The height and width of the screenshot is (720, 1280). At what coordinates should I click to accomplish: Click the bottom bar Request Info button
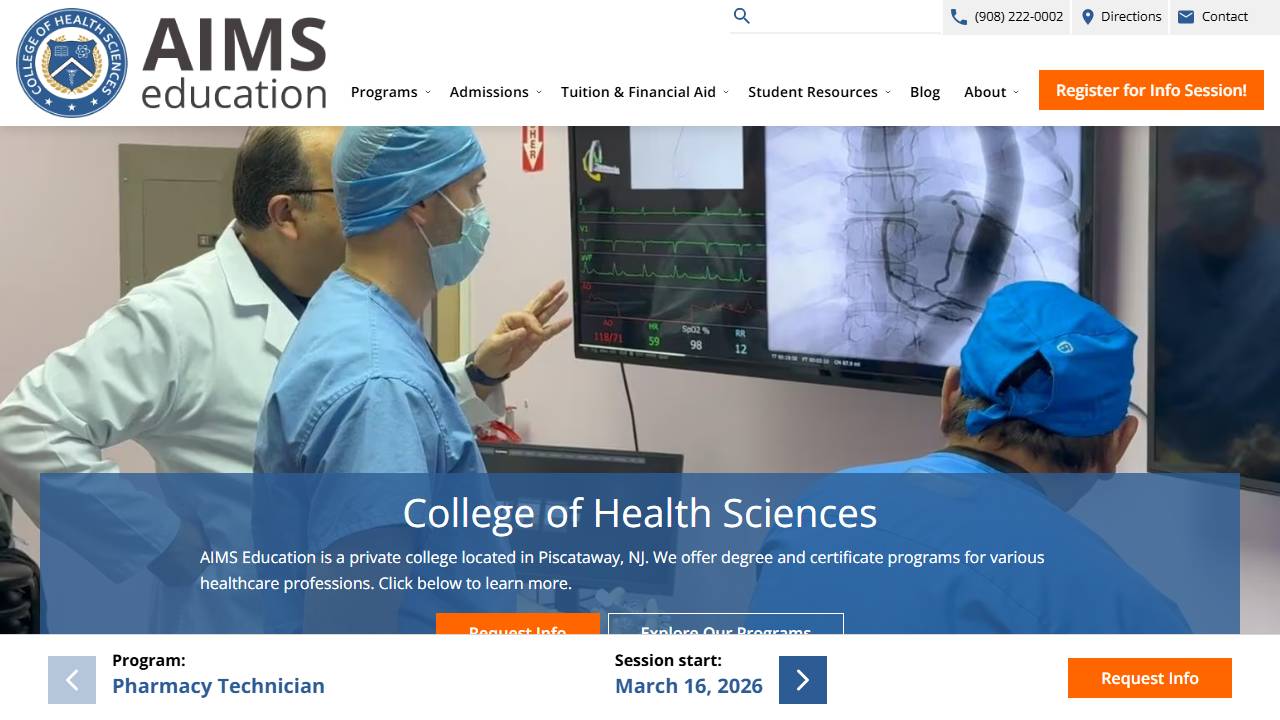[1149, 678]
